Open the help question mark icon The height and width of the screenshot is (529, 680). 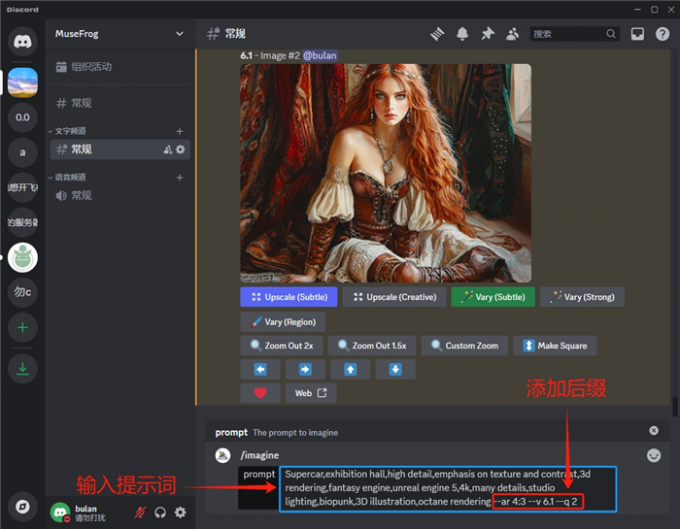pyautogui.click(x=662, y=34)
